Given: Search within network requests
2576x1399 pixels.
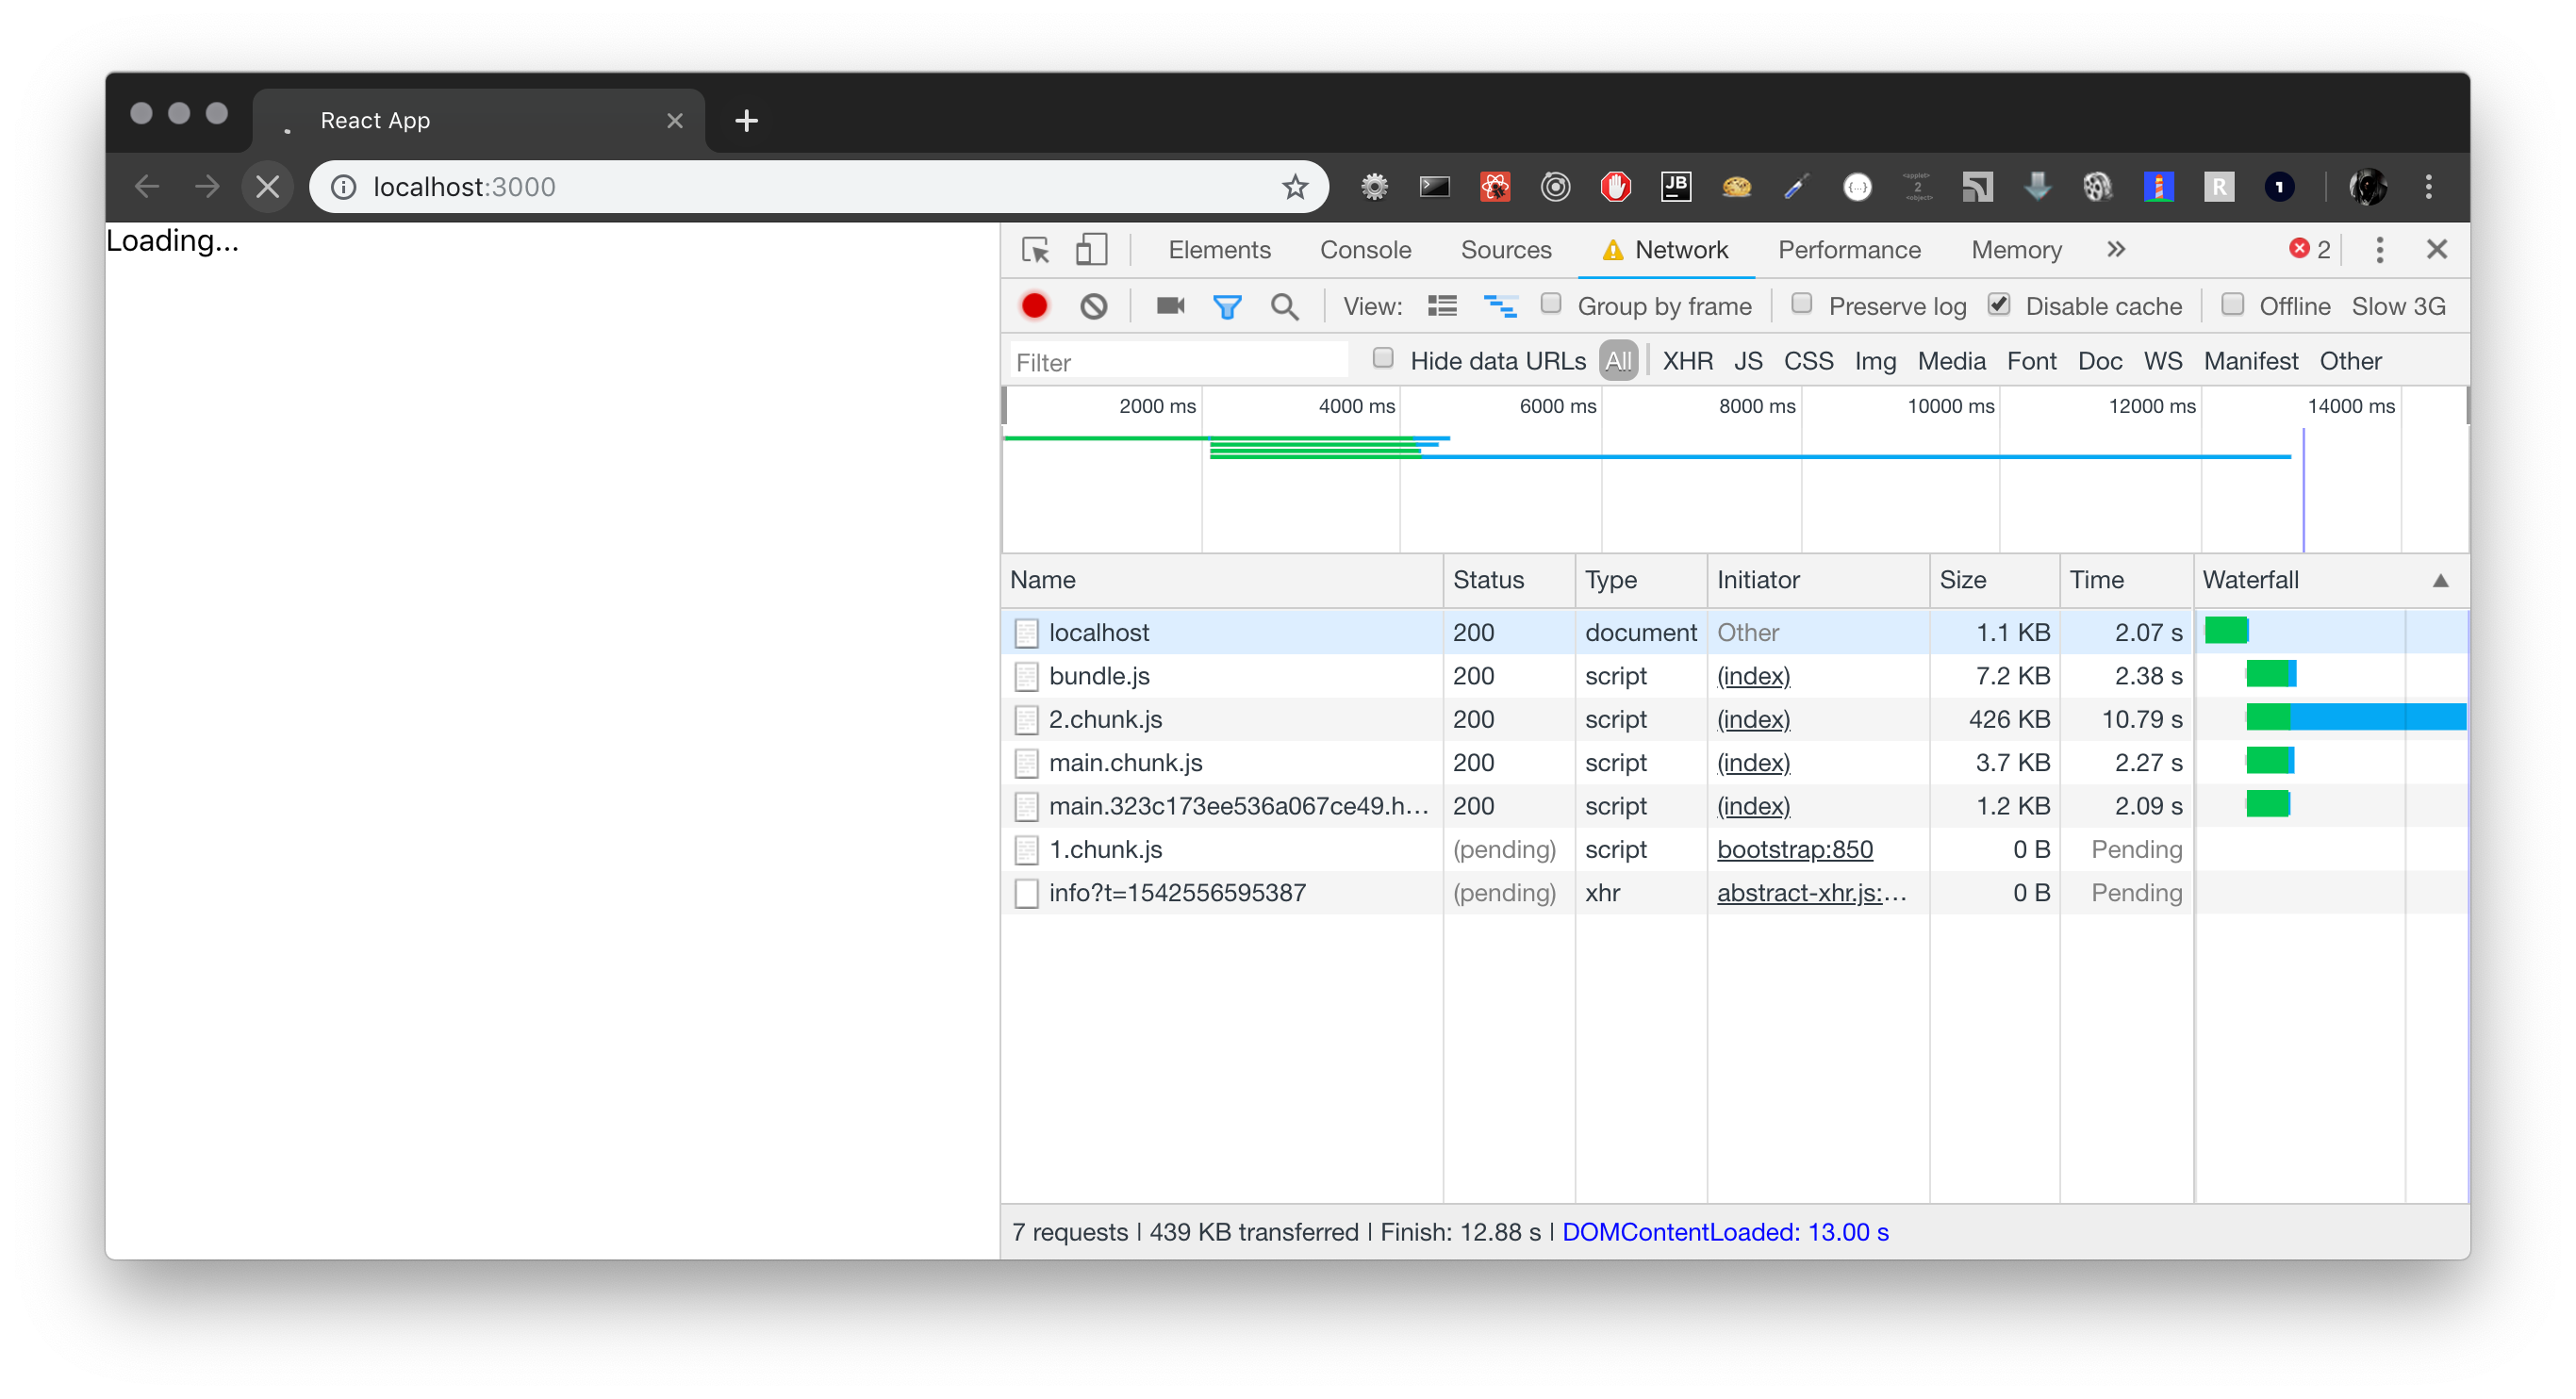Looking at the screenshot, I should point(1284,306).
